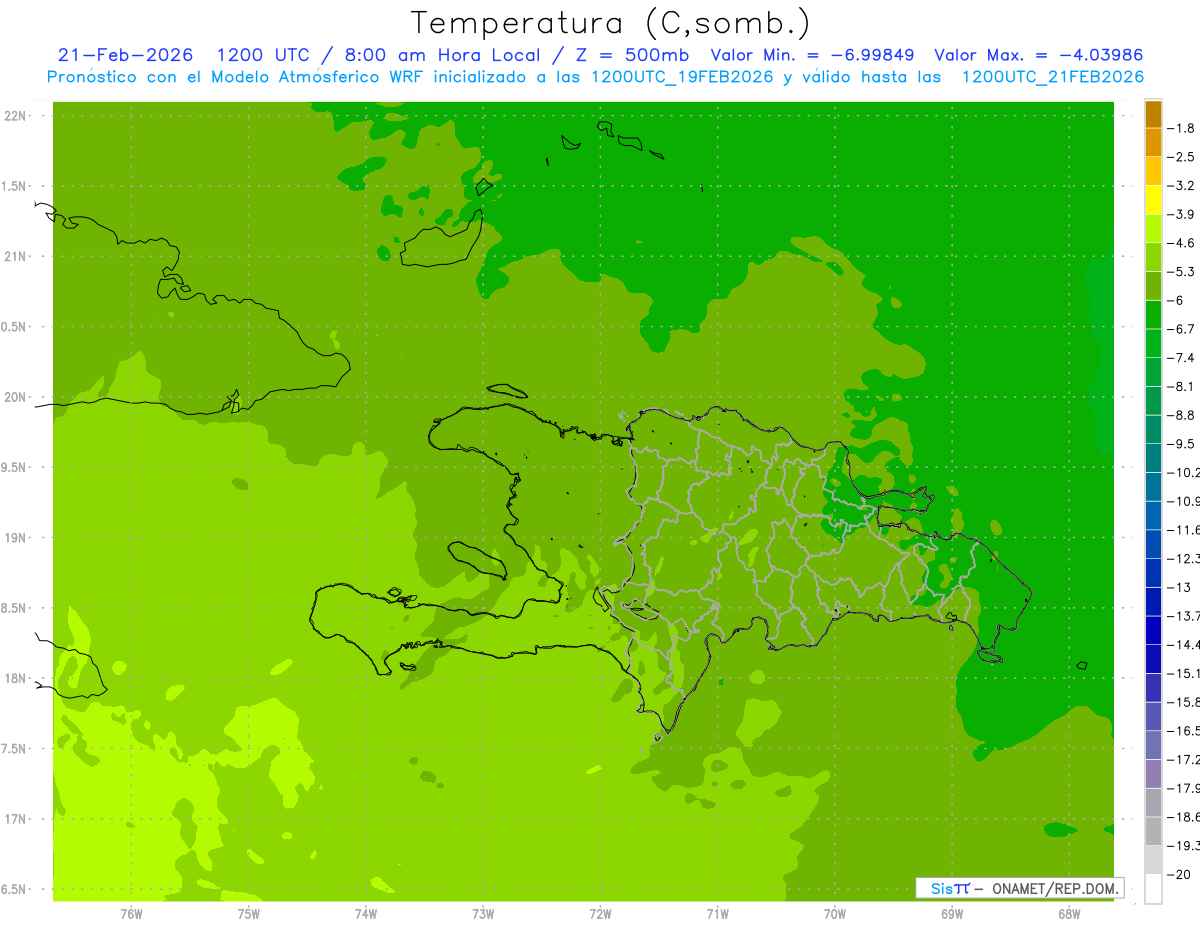Click the '-2.5' legend value
This screenshot has width=1200, height=927.
(x=1183, y=157)
